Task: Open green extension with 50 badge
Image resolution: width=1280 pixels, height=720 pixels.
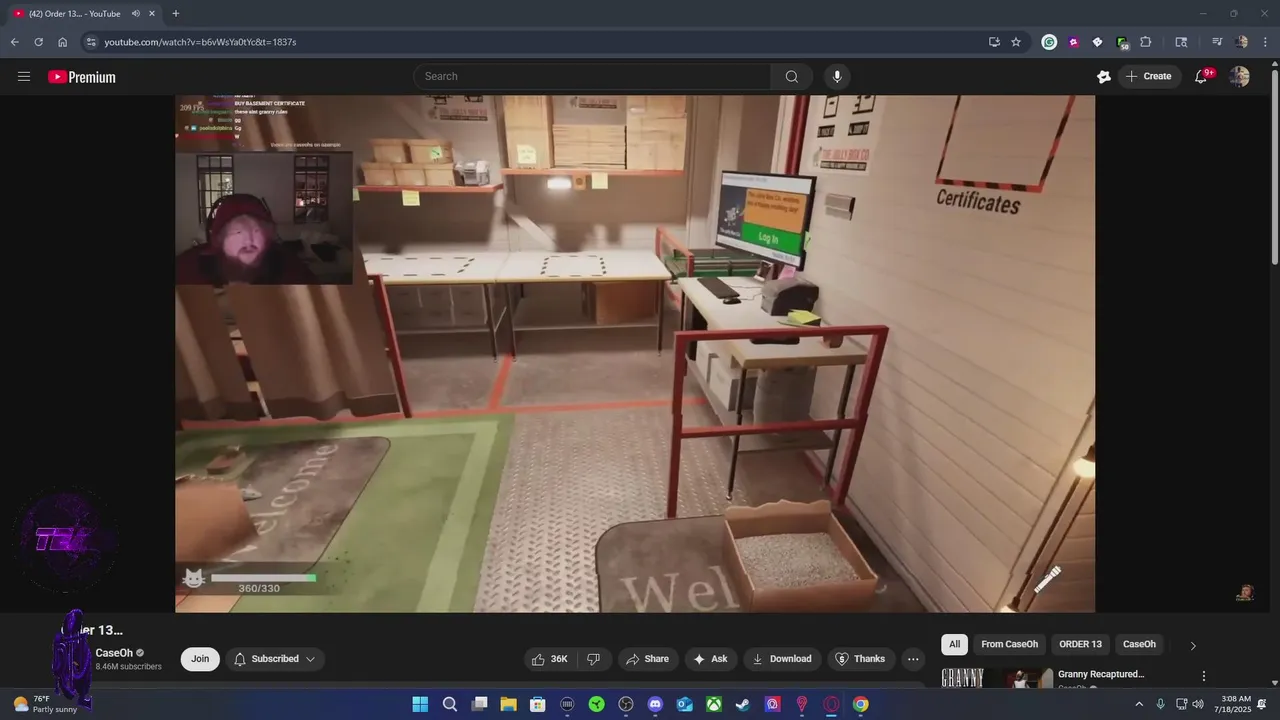Action: 1122,42
